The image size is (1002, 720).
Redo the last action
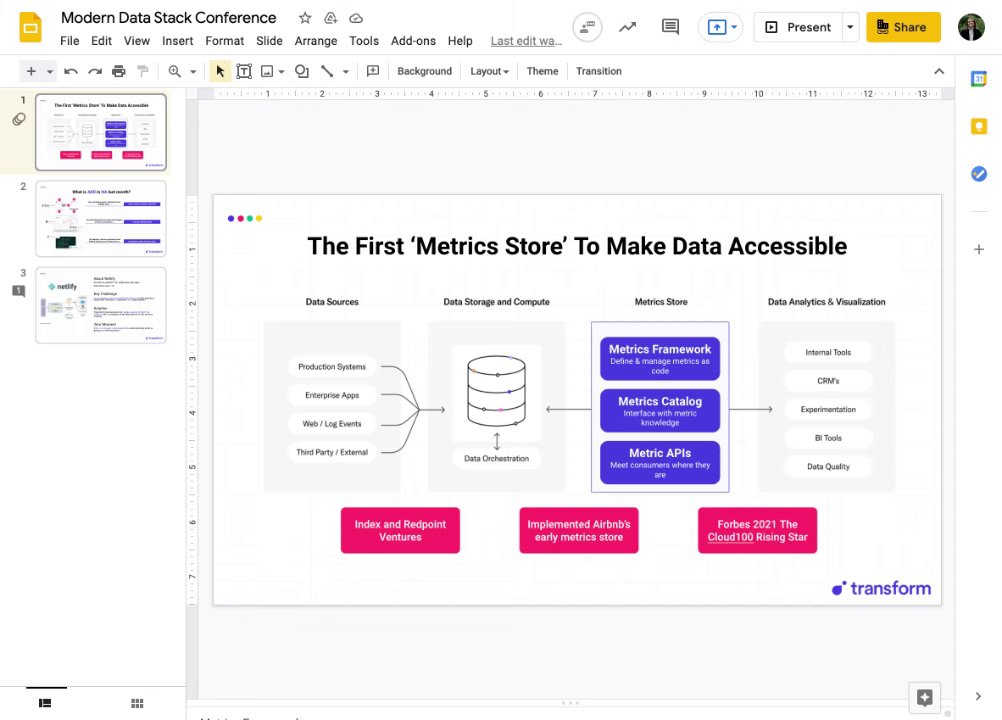point(95,71)
